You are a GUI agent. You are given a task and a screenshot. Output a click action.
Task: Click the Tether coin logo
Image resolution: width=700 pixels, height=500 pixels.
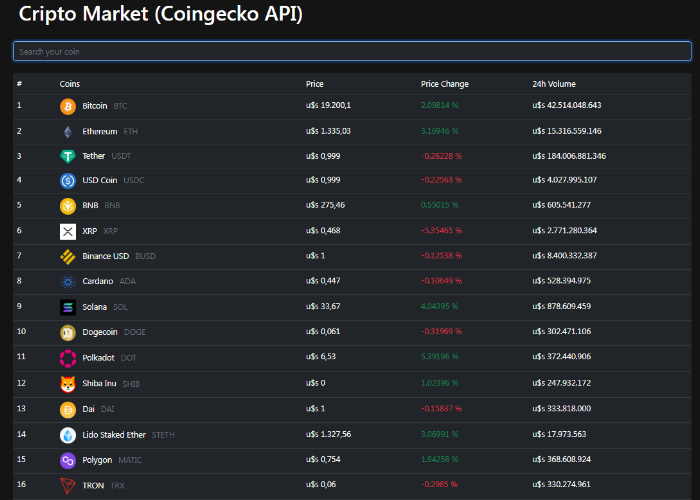point(68,156)
